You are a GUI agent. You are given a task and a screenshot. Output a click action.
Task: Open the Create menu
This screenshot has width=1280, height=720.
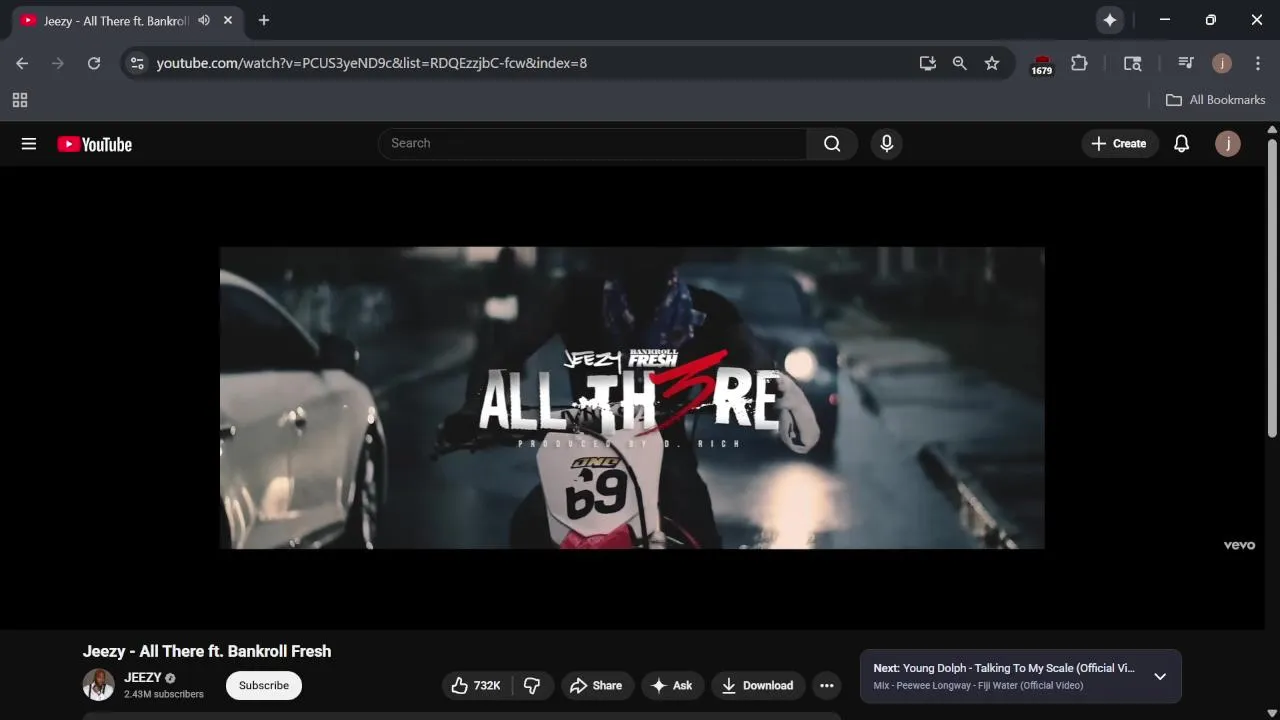(x=1119, y=144)
